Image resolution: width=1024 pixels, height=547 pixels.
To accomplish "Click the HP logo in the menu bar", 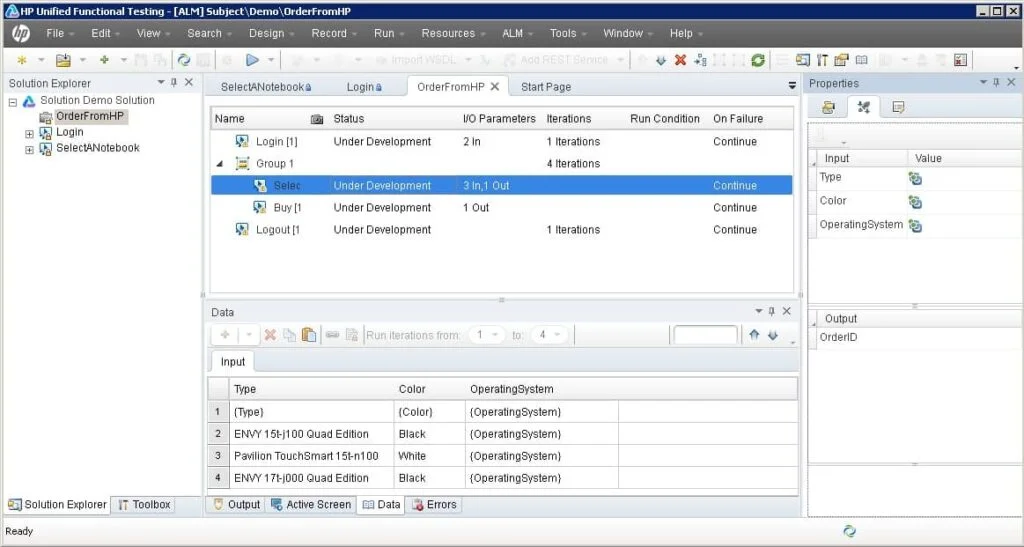I will pyautogui.click(x=21, y=33).
